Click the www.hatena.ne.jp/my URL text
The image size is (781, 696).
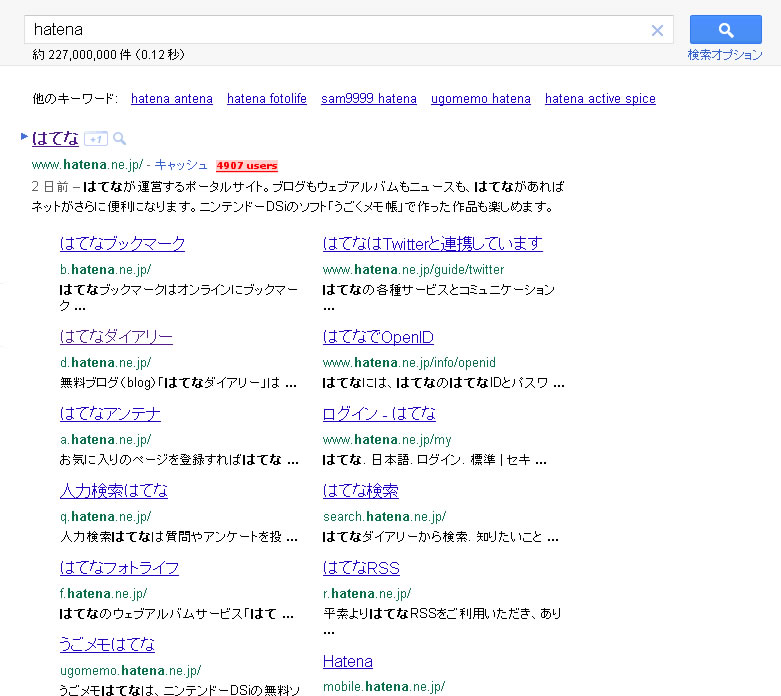[387, 440]
